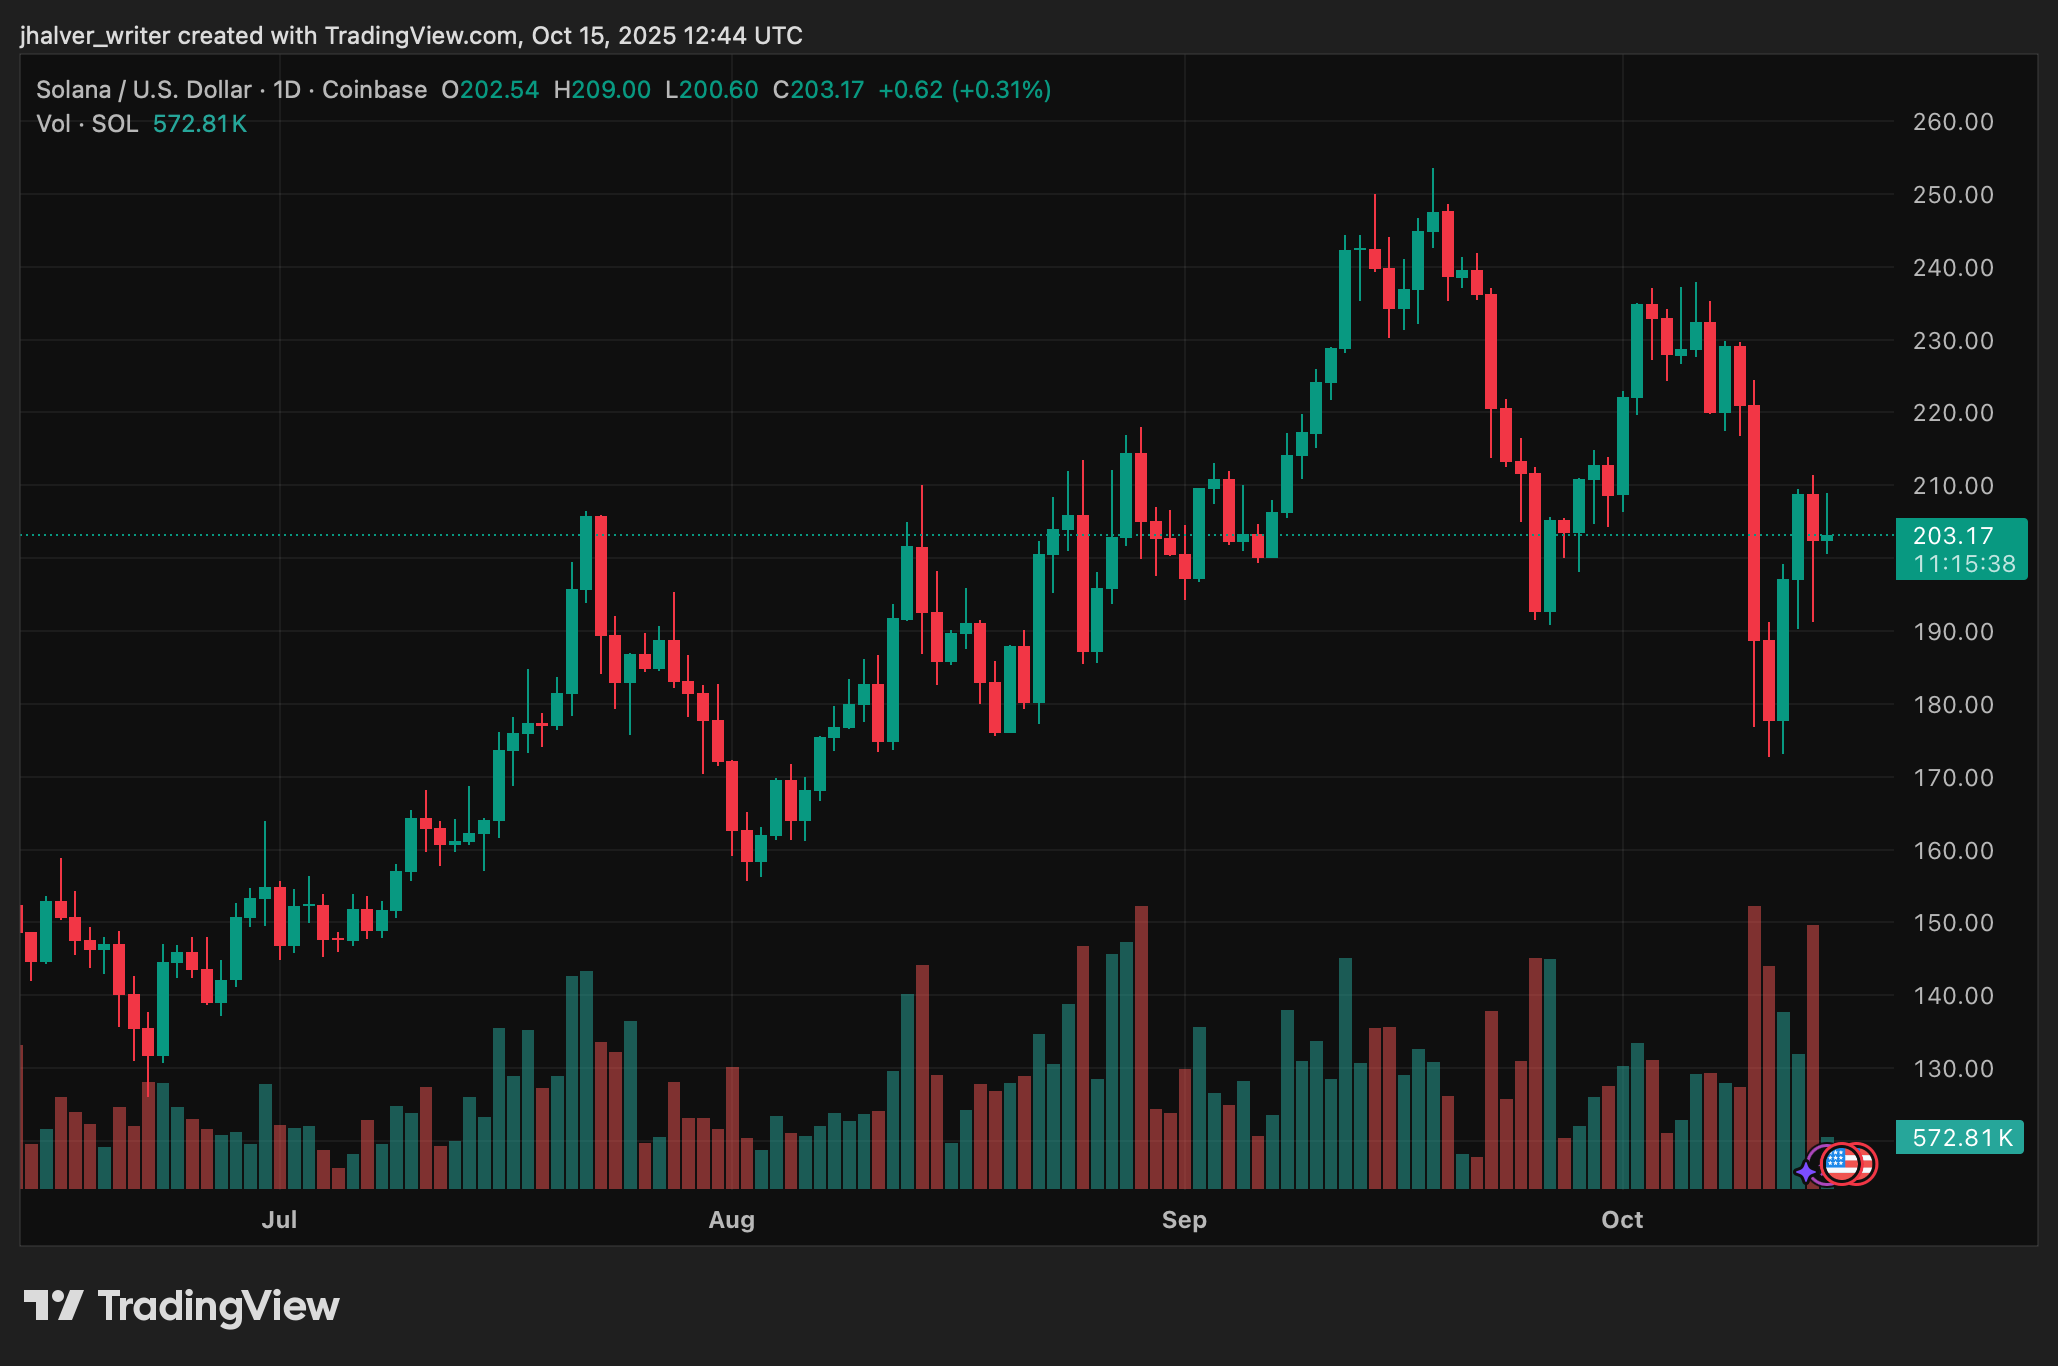The image size is (2058, 1366).
Task: Click the Aug label on time axis
Action: click(731, 1219)
